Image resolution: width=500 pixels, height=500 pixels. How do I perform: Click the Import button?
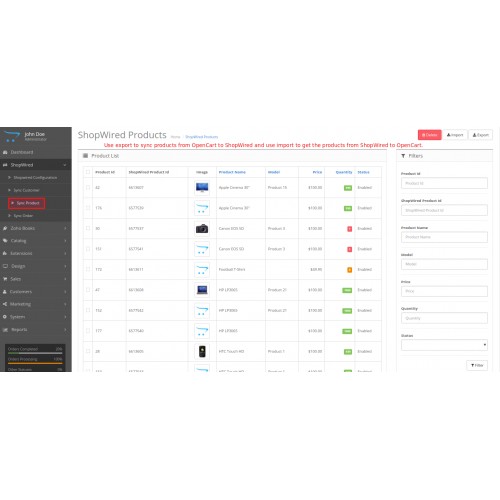455,135
